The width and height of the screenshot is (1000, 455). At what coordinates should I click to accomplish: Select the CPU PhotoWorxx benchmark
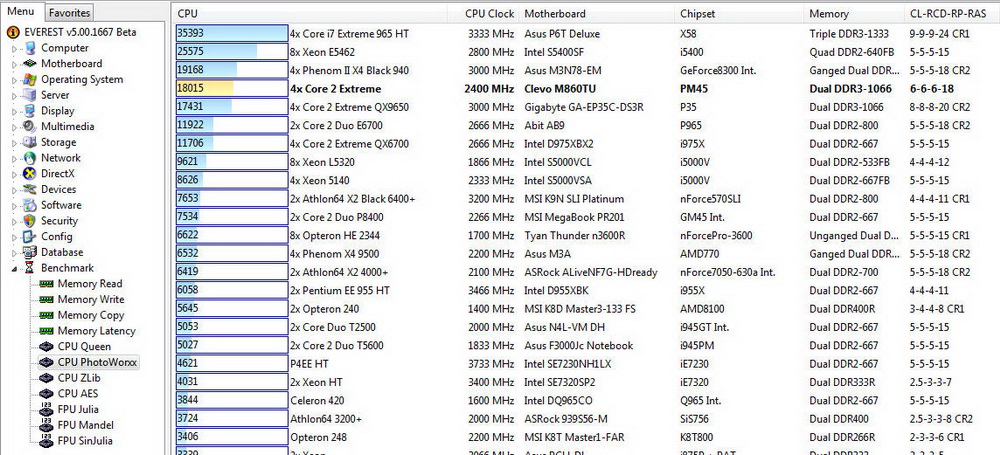click(88, 362)
